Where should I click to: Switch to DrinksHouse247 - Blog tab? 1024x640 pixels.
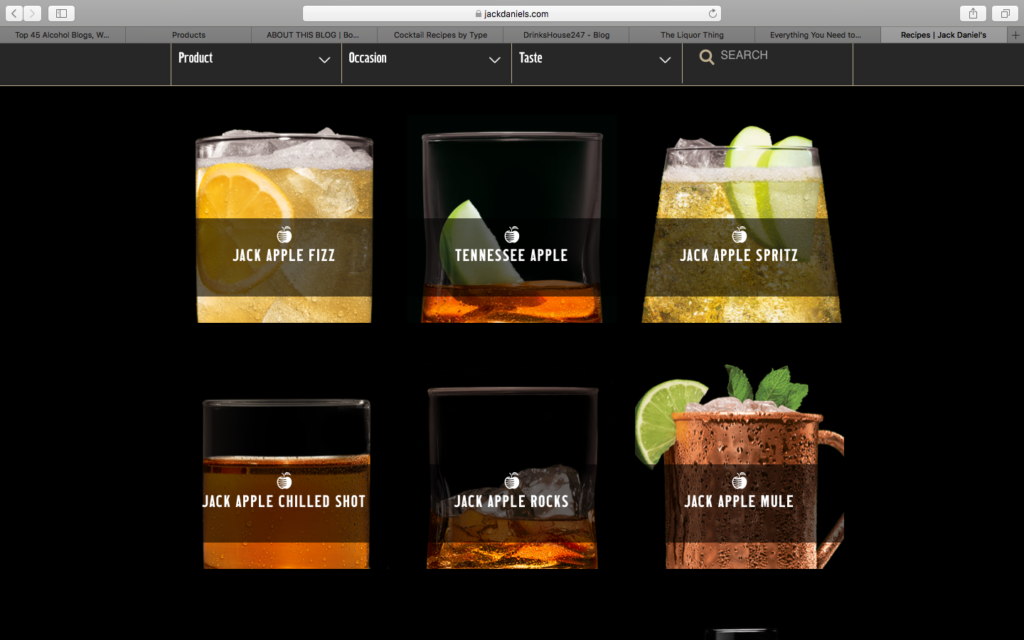tap(566, 35)
